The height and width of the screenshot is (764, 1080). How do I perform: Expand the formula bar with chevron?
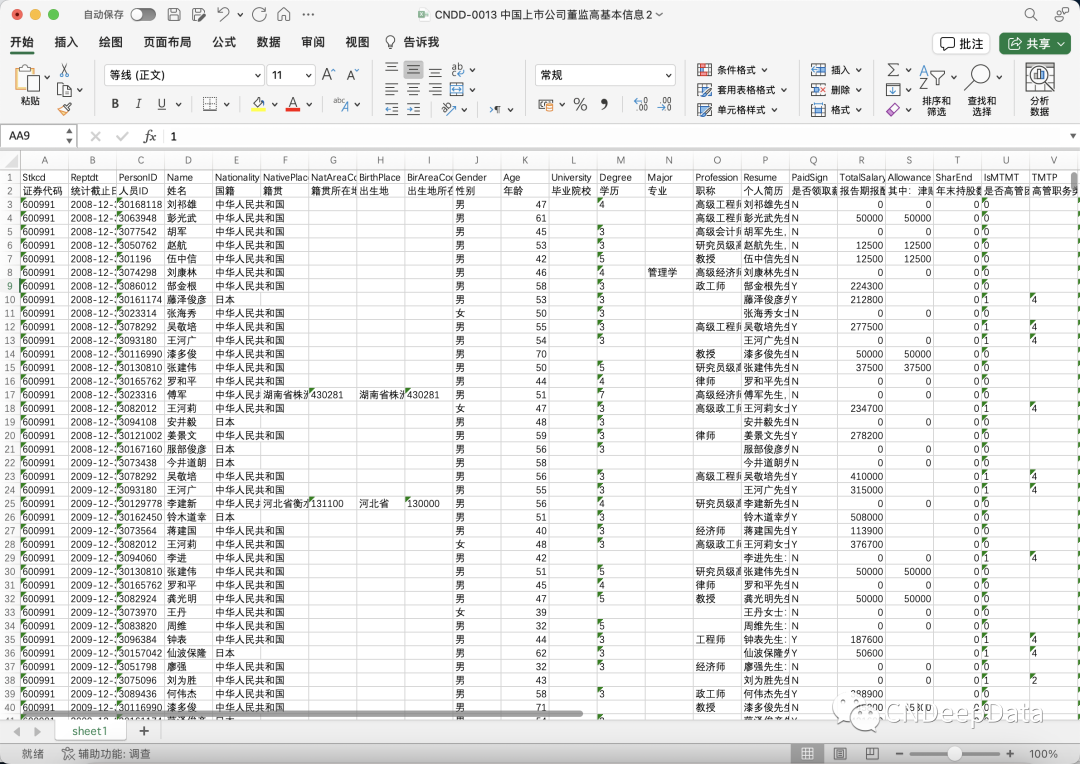coord(1072,136)
